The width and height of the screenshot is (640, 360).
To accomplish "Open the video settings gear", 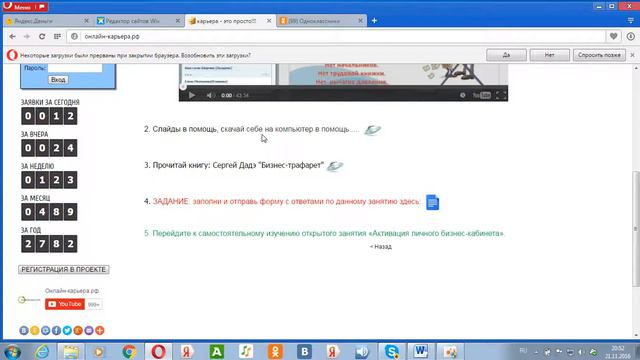I will pyautogui.click(x=462, y=95).
